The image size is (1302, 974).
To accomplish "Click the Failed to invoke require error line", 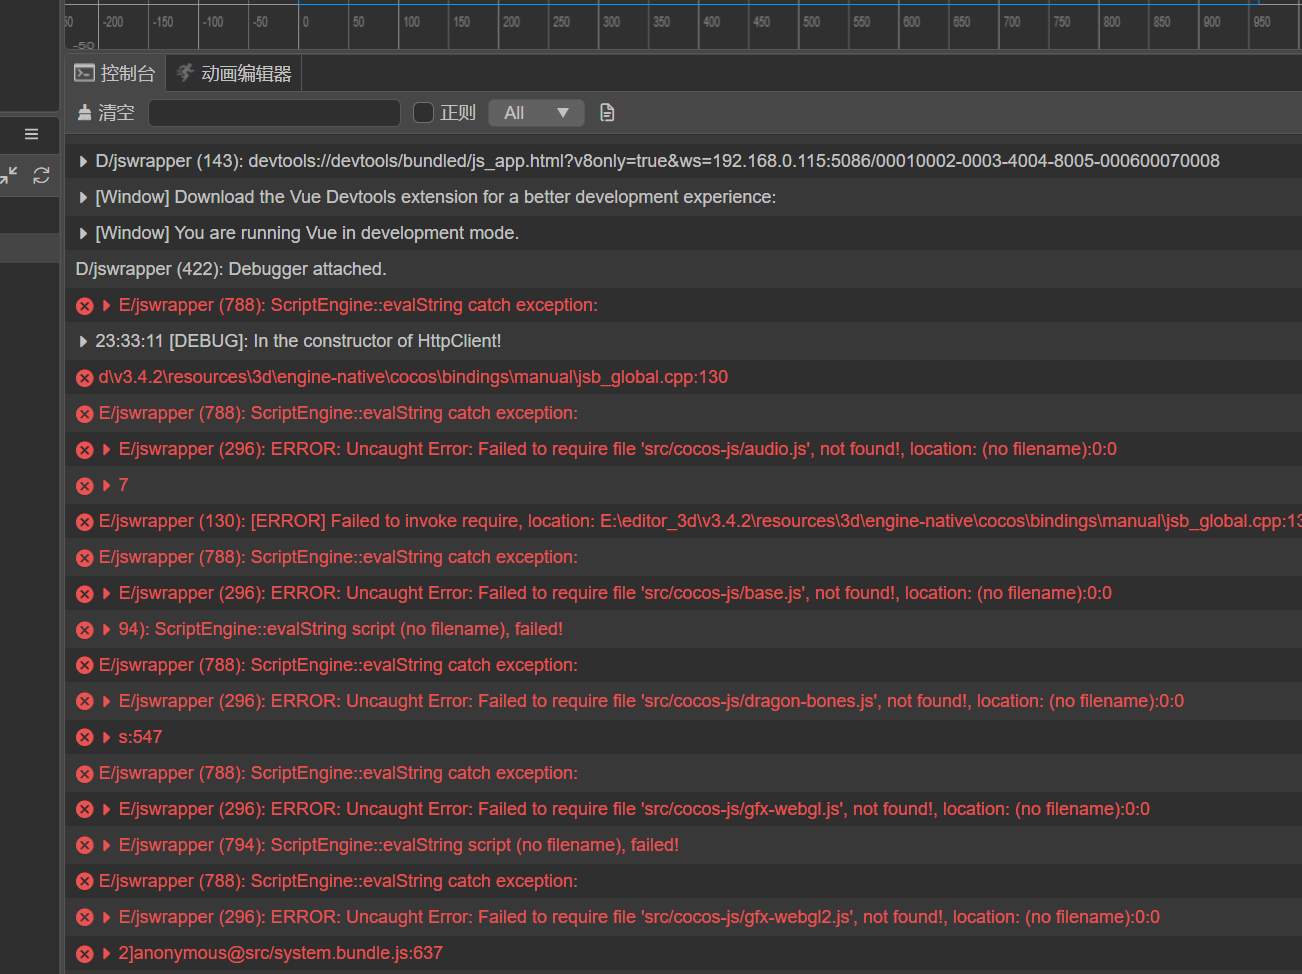I will click(x=700, y=521).
